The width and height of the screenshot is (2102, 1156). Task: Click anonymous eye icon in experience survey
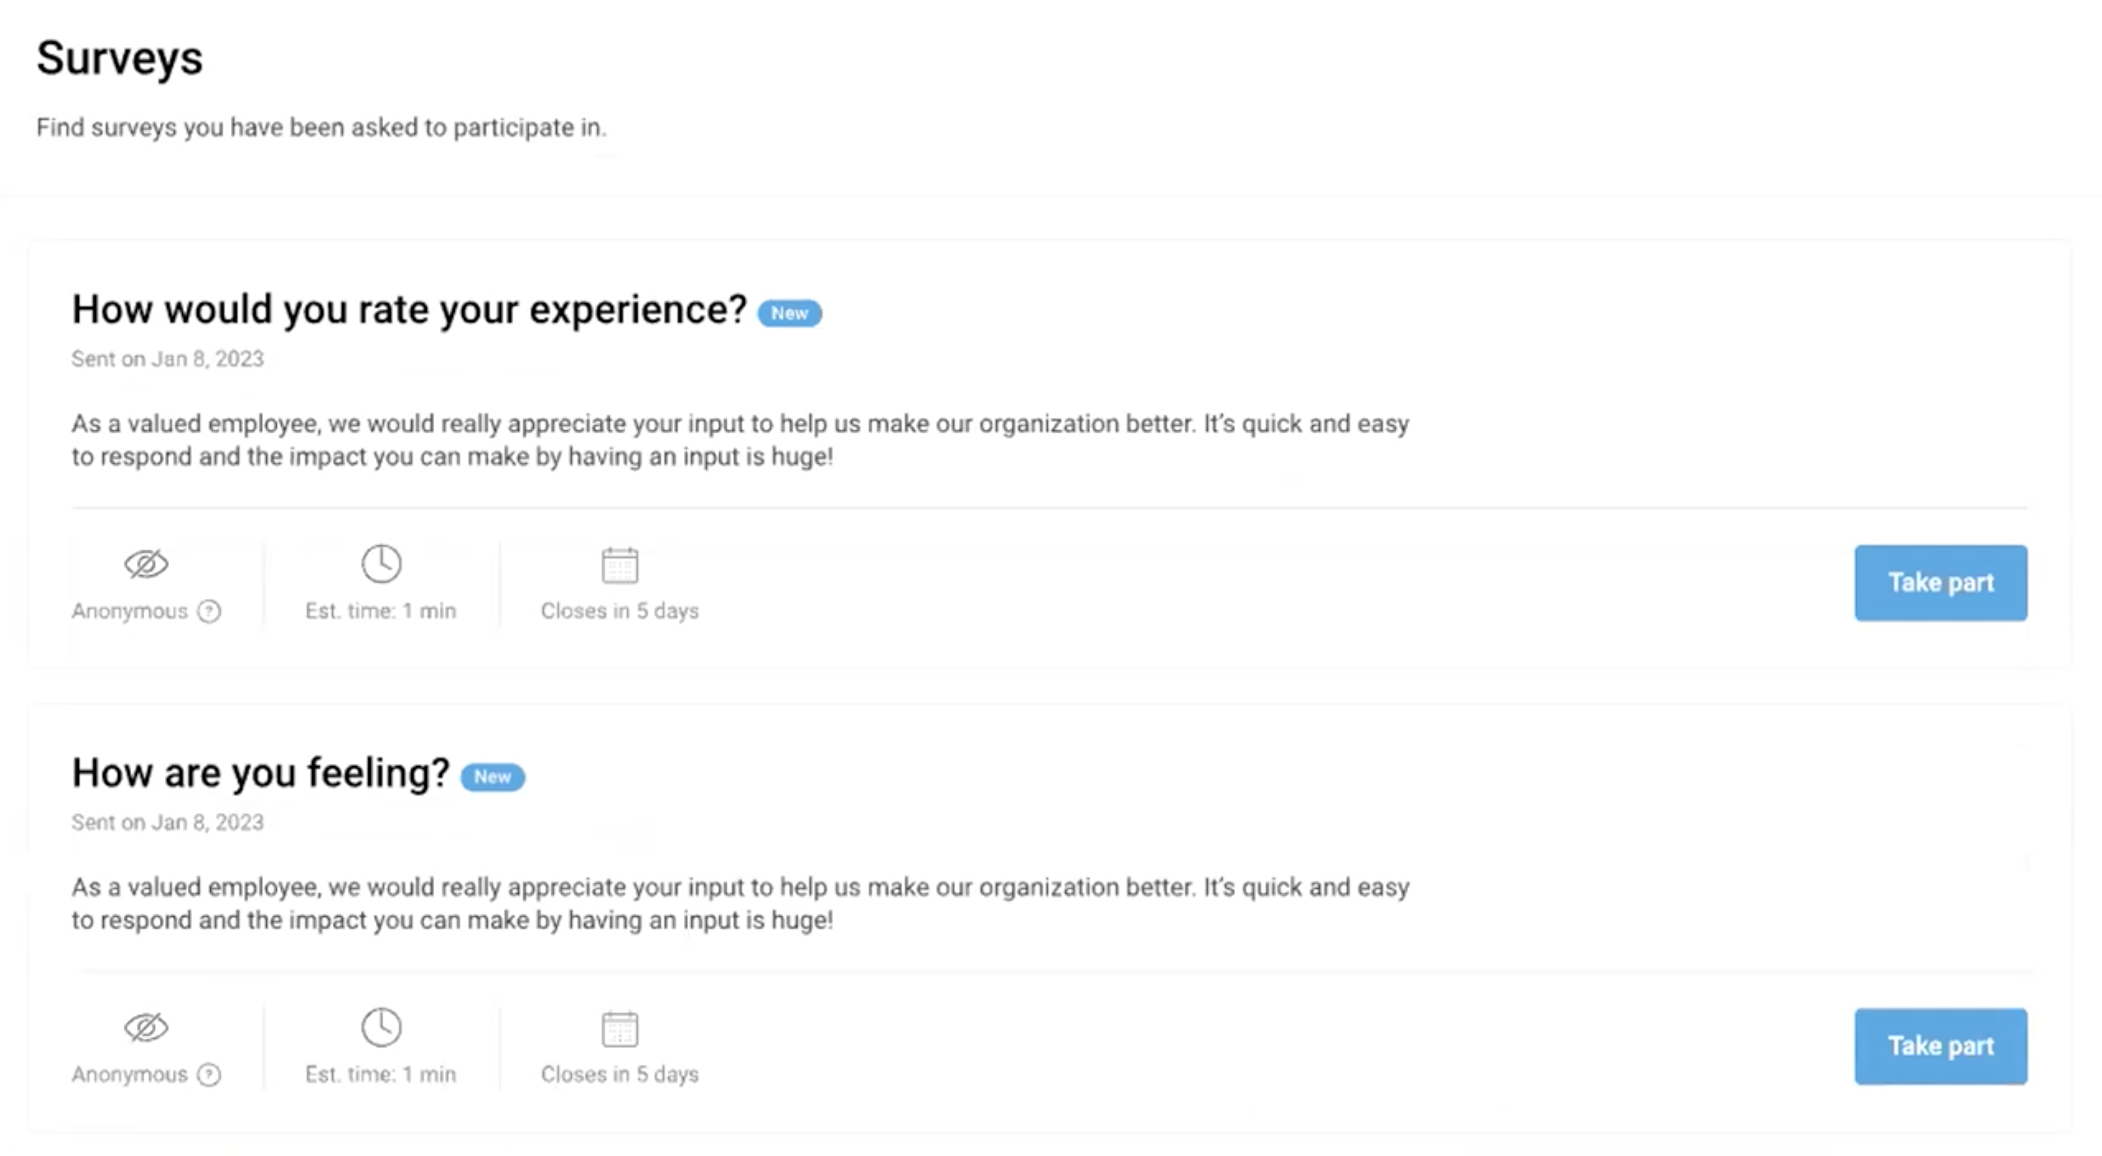pos(146,564)
